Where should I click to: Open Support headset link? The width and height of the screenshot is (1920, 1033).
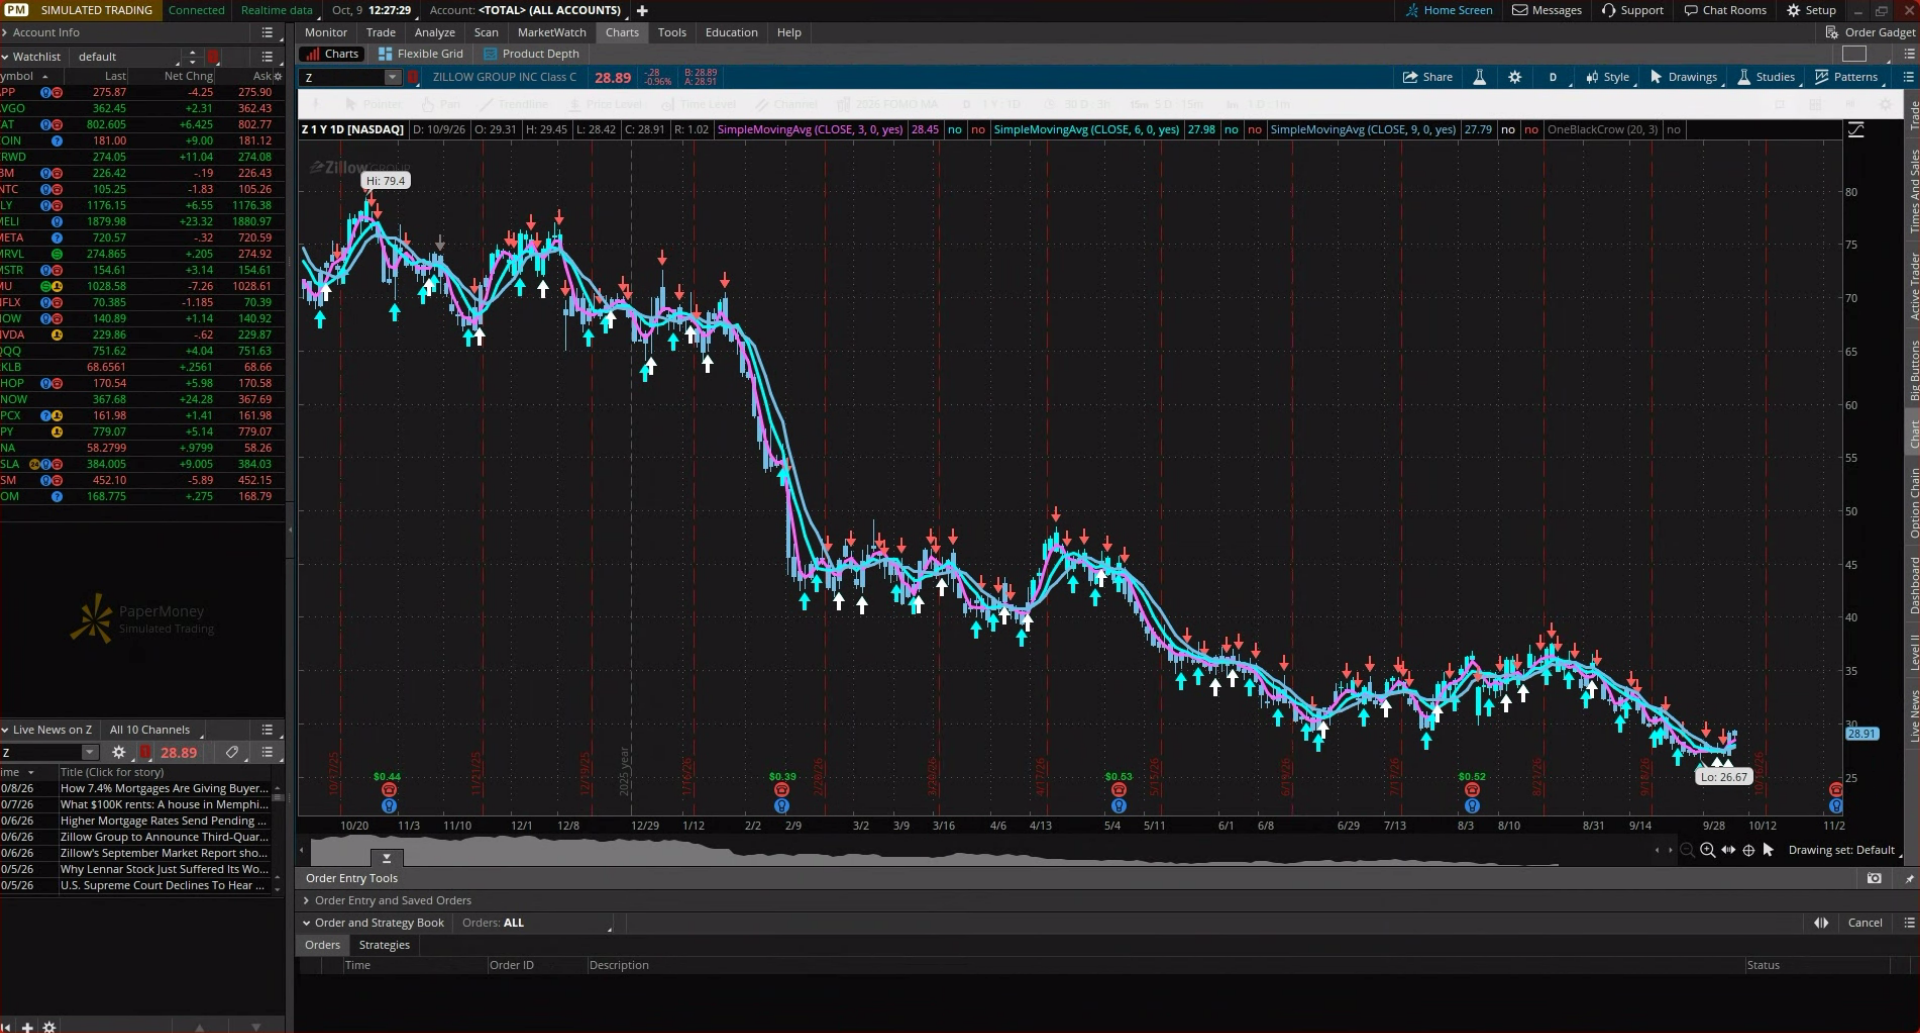pos(1632,10)
